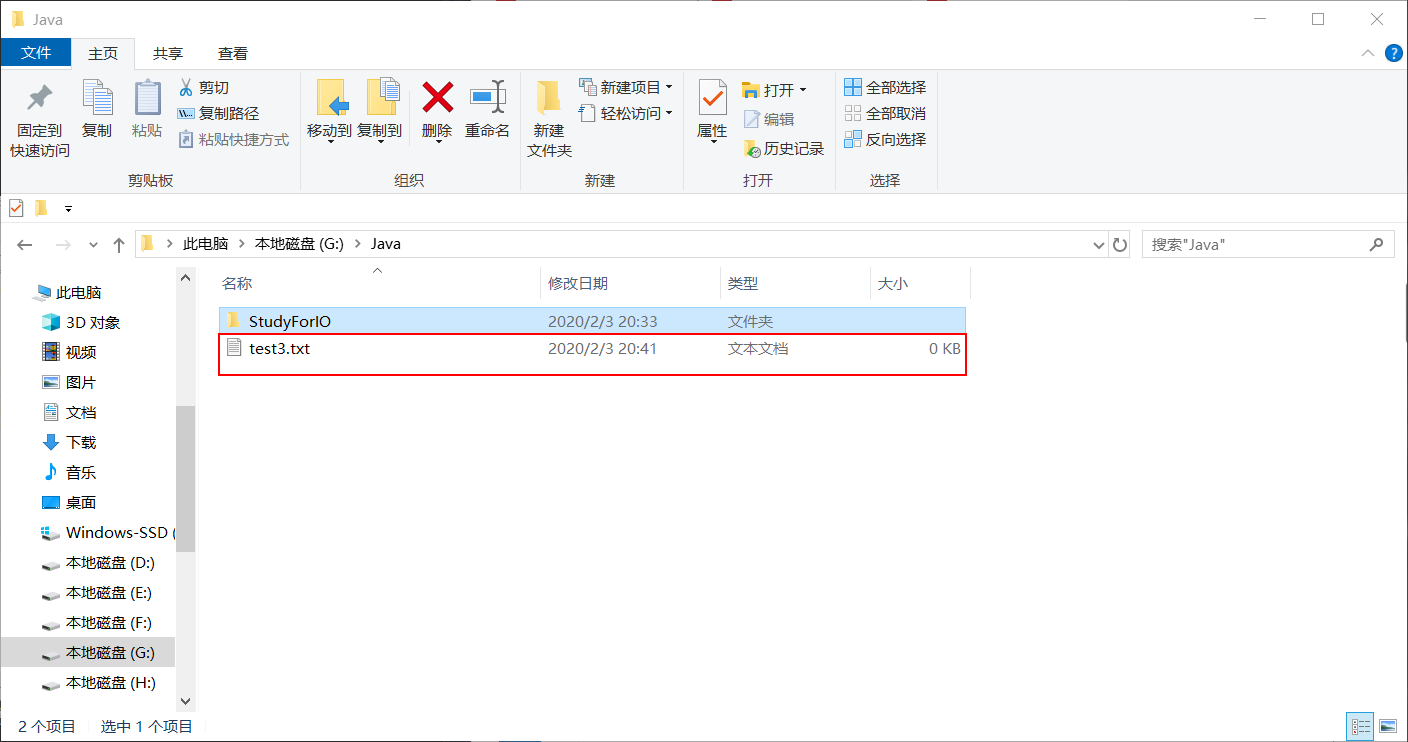1408x742 pixels.
Task: Click the New folder icon
Action: [x=548, y=97]
